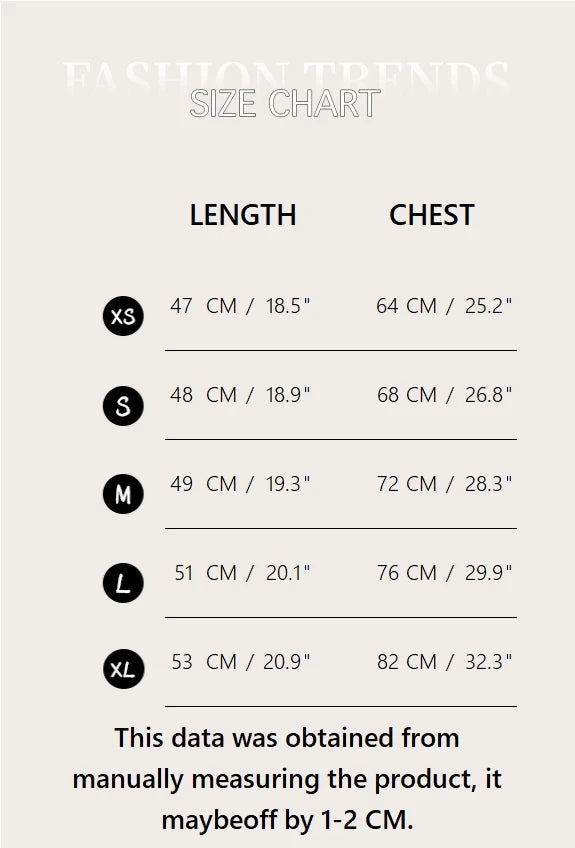Select the M chest 72 CM value
The height and width of the screenshot is (848, 575).
pos(444,483)
